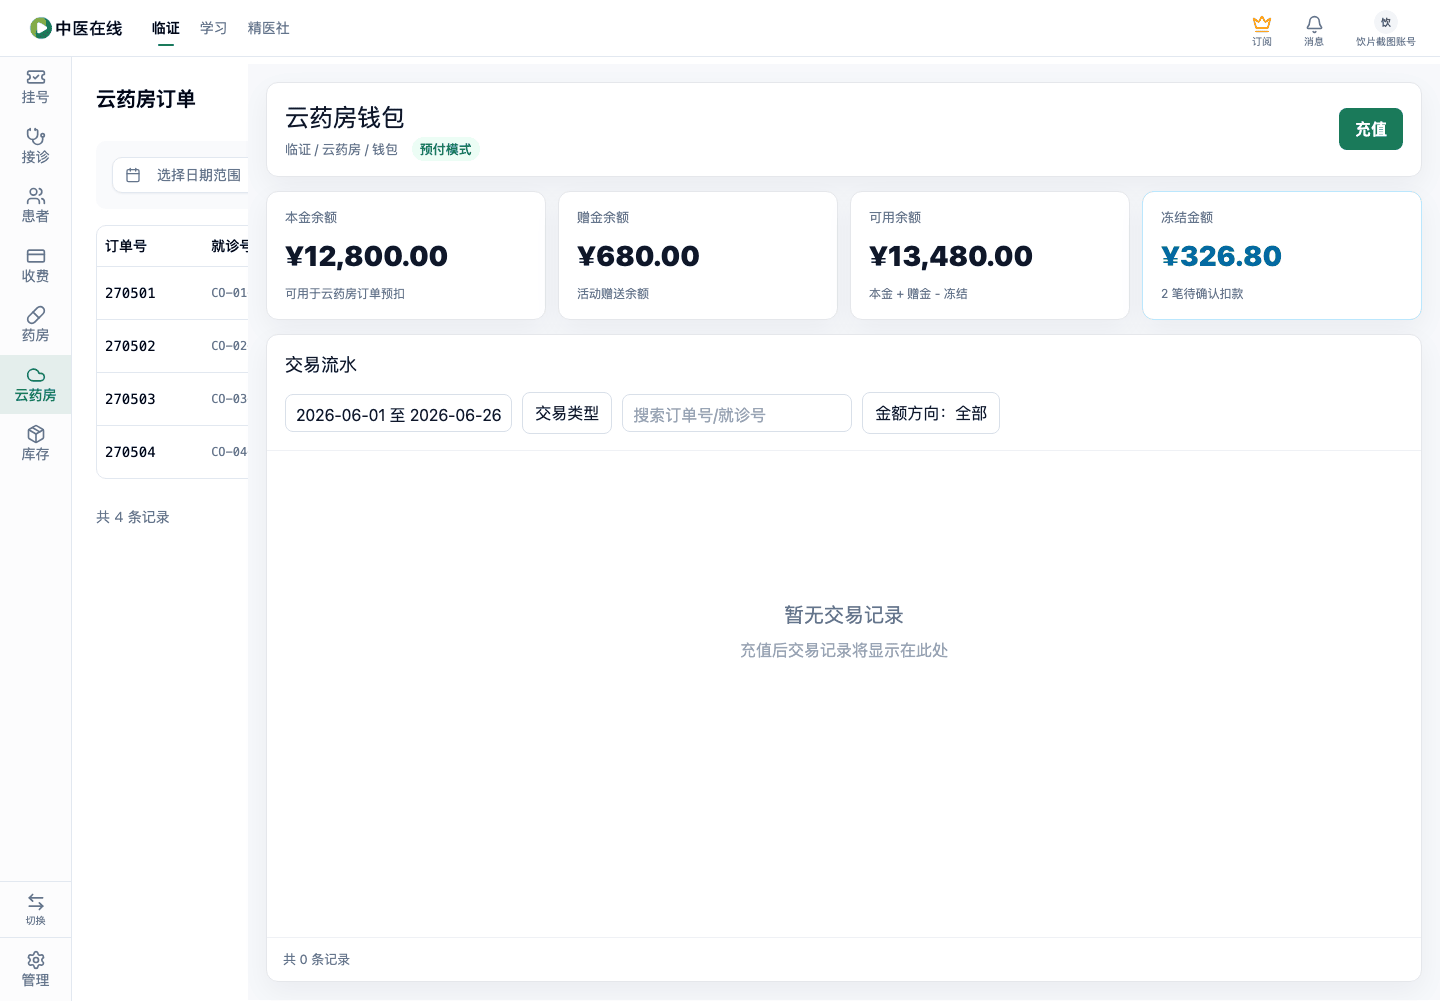Click the 云药房订单 panel title
This screenshot has width=1440, height=1001.
[146, 99]
